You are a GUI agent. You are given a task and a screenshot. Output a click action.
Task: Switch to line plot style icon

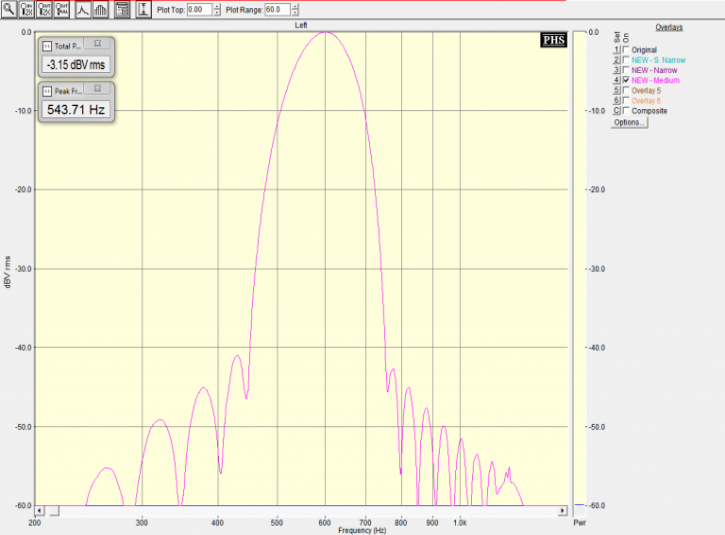(83, 9)
